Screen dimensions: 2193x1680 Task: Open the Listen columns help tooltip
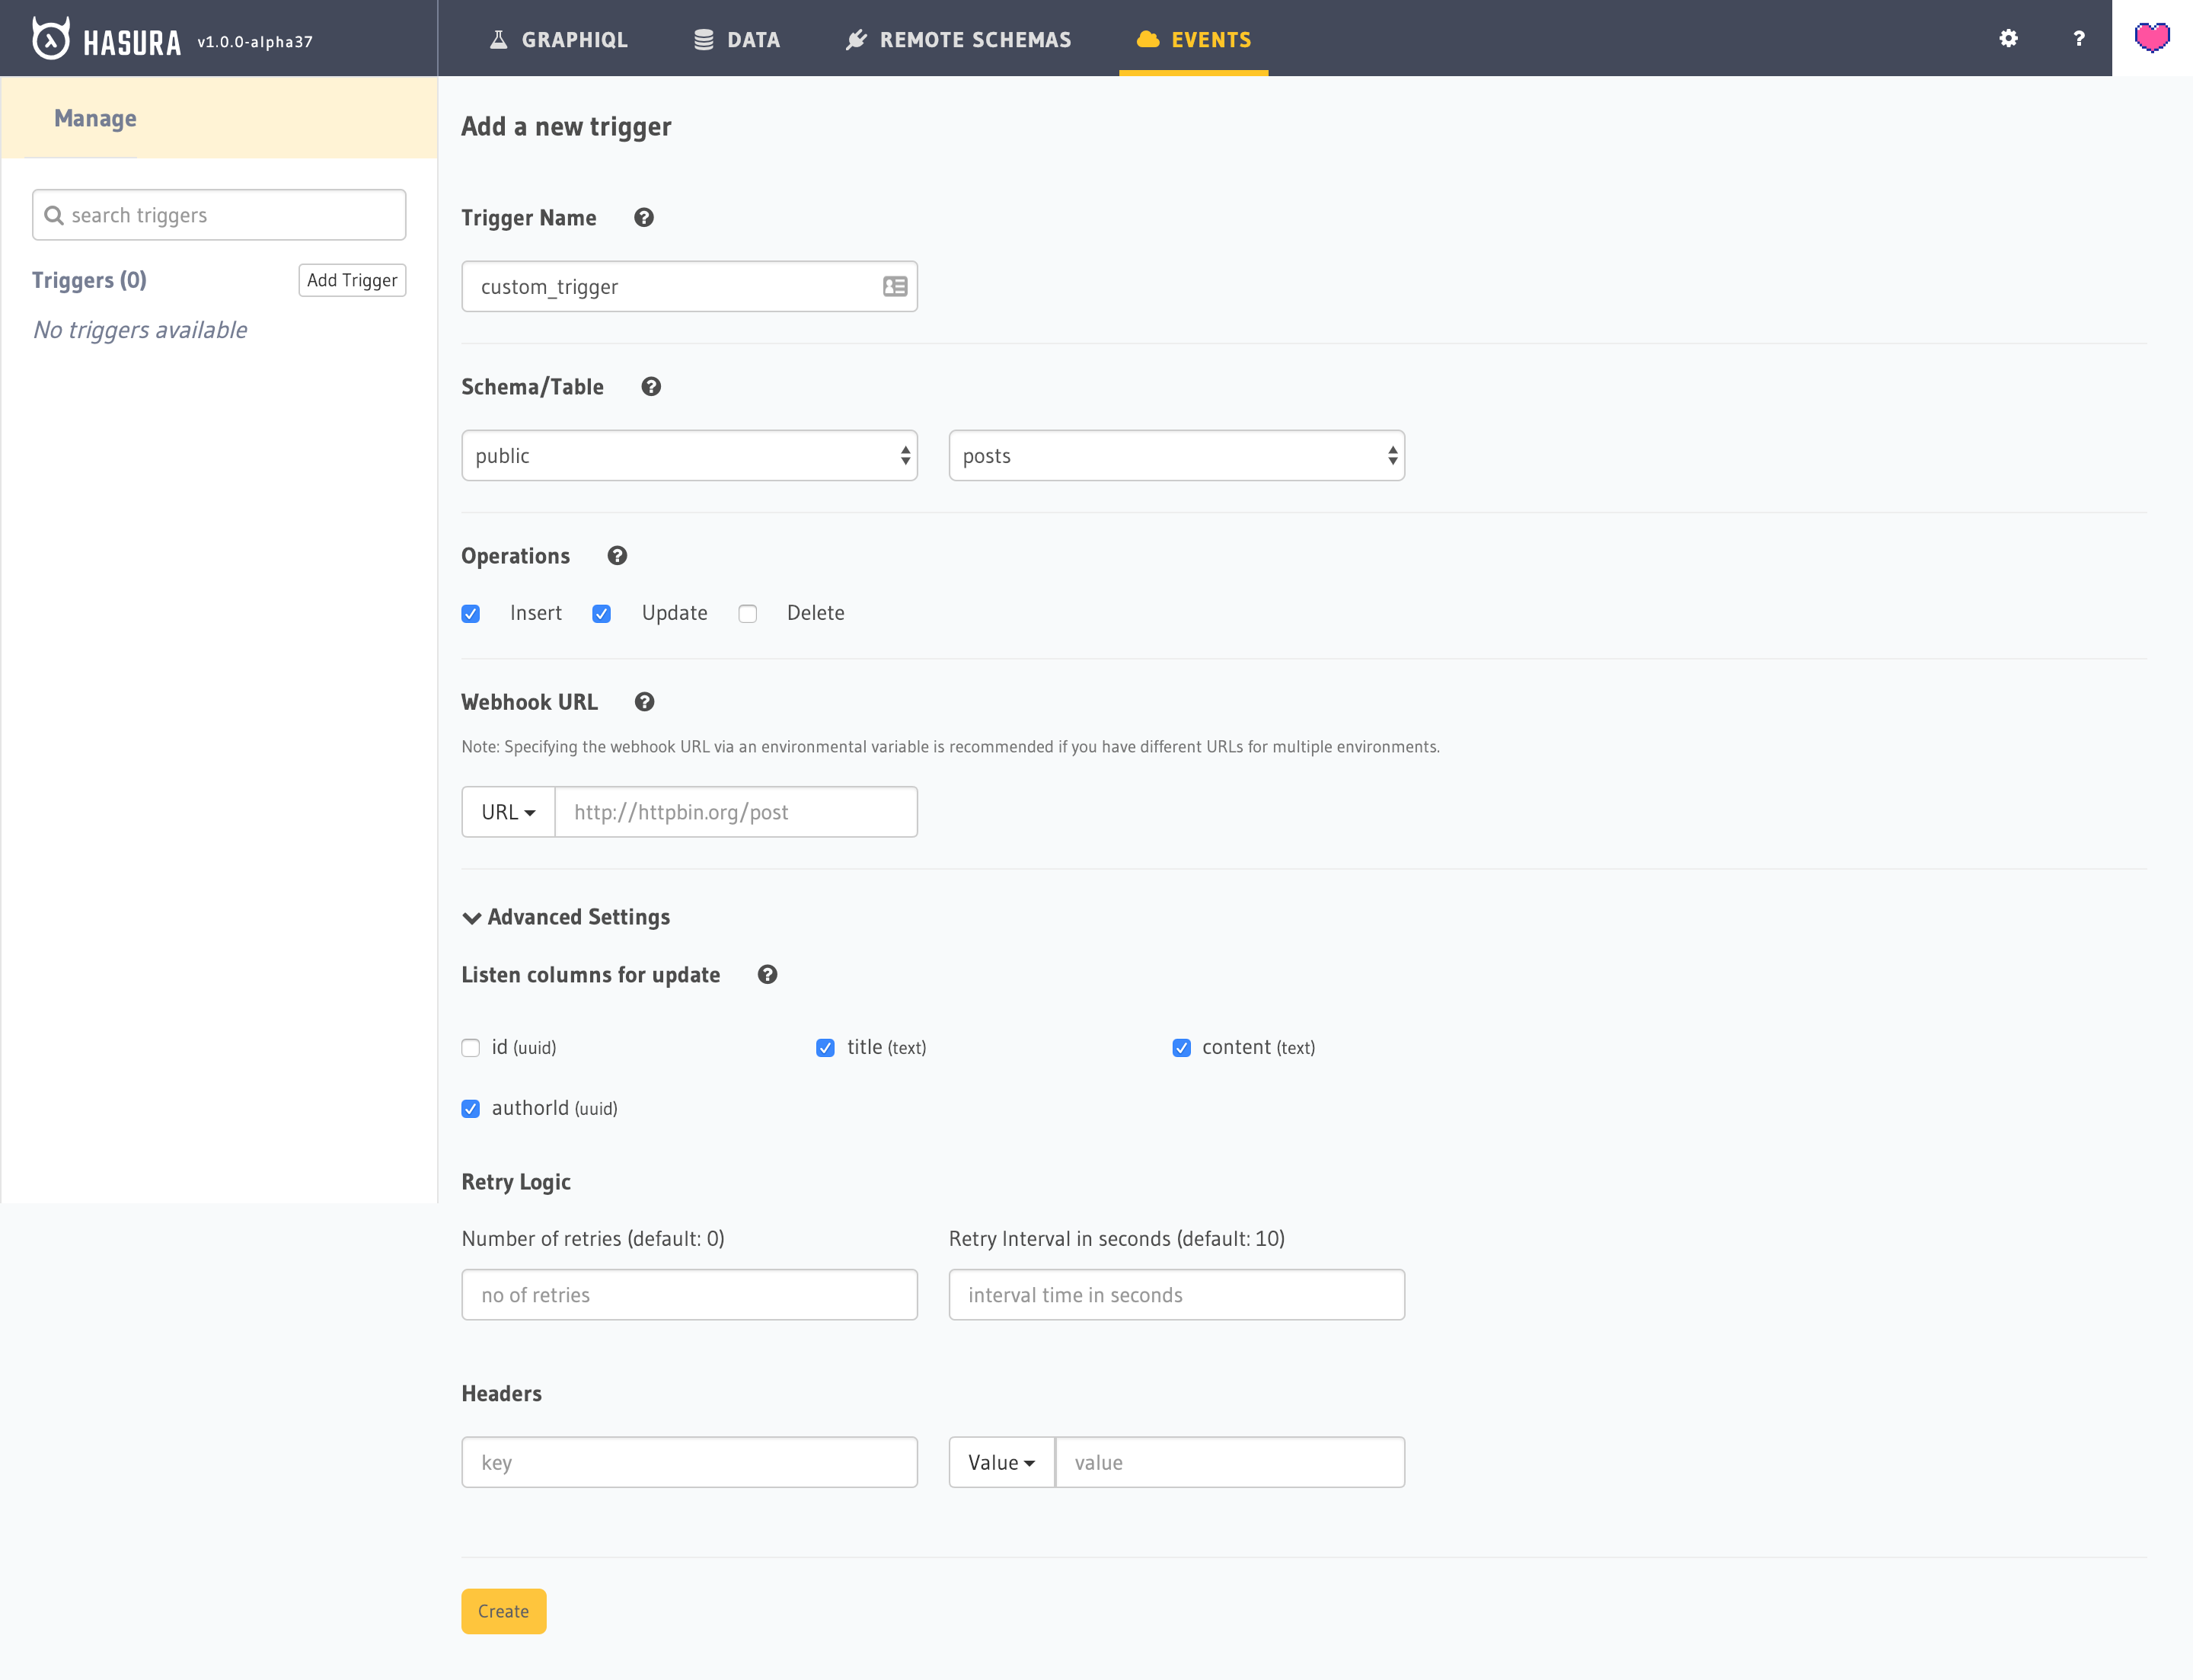[x=767, y=974]
